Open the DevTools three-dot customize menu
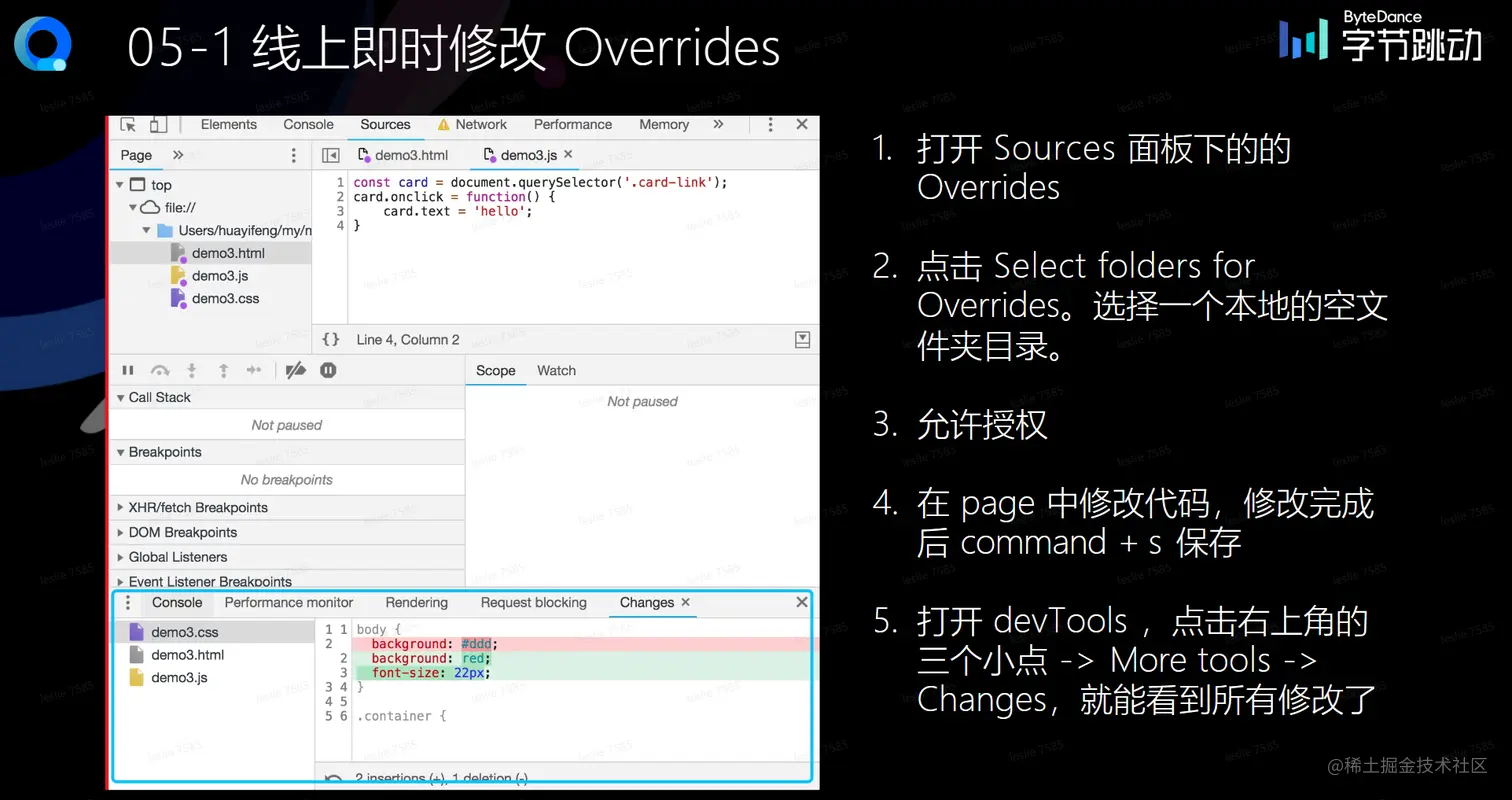1512x800 pixels. click(770, 125)
